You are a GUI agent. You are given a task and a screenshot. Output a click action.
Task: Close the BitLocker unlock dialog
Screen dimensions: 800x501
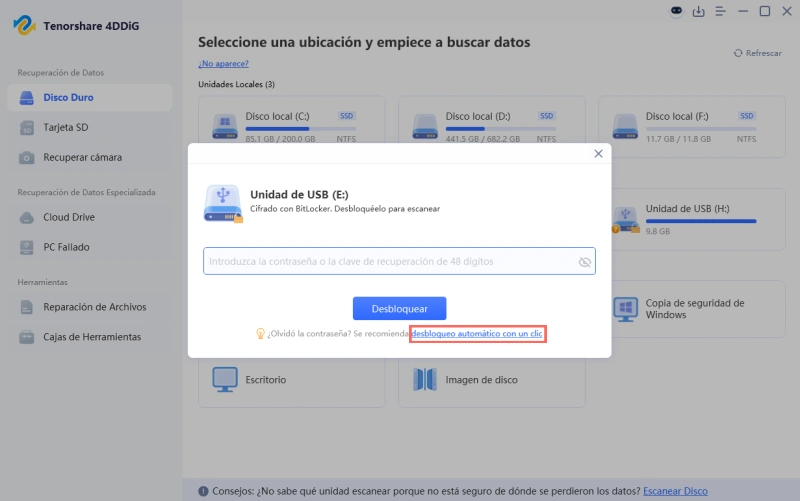coord(598,154)
